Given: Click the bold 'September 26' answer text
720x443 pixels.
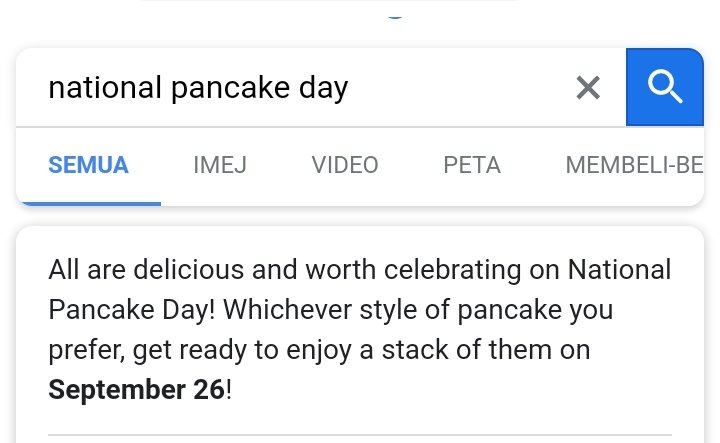Looking at the screenshot, I should [x=136, y=390].
